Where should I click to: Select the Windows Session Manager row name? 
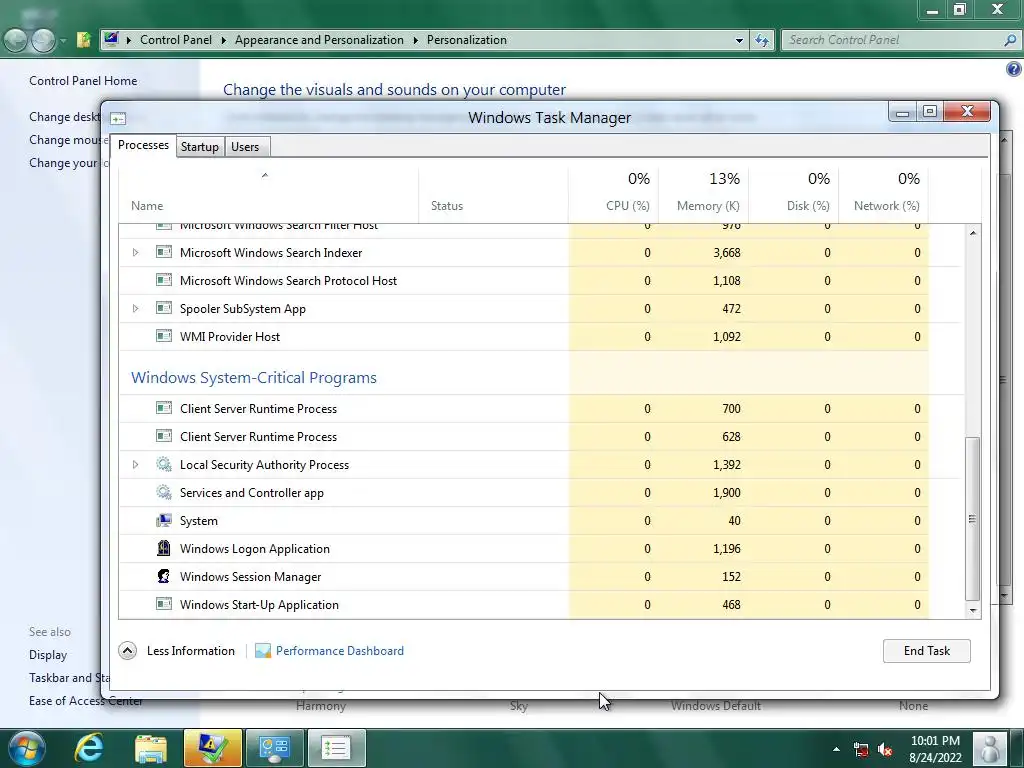[x=250, y=577]
